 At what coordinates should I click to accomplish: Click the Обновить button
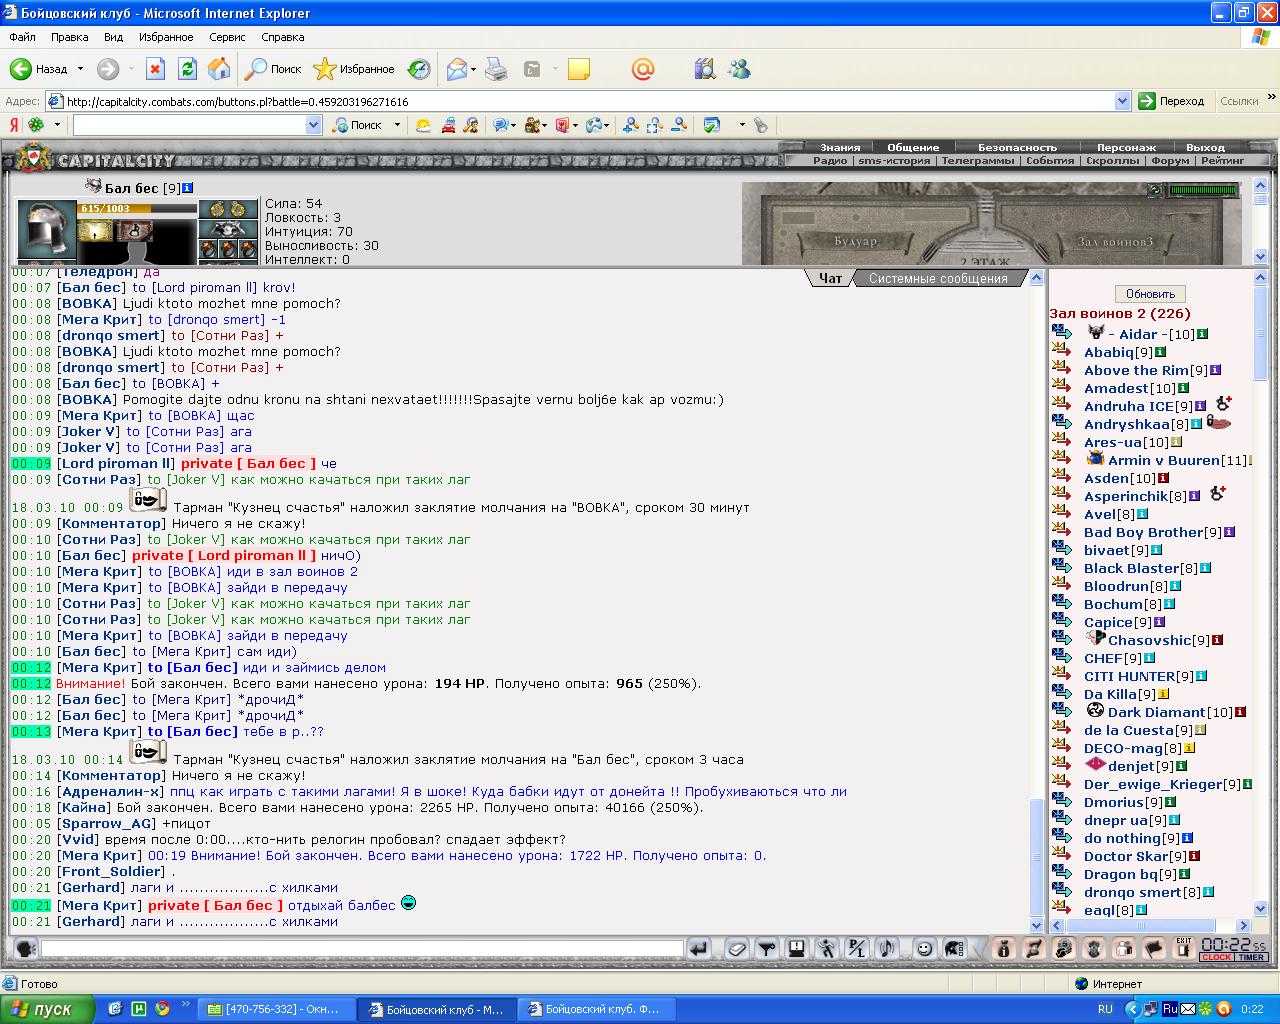point(1150,294)
